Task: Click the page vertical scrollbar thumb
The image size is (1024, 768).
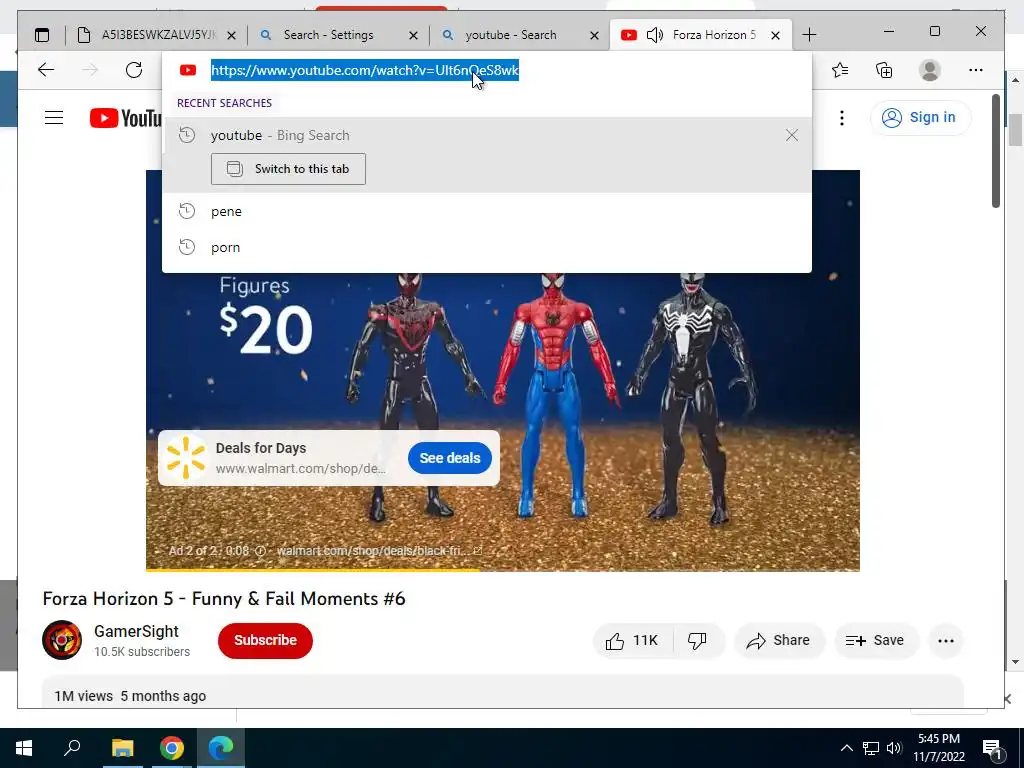Action: coord(996,152)
